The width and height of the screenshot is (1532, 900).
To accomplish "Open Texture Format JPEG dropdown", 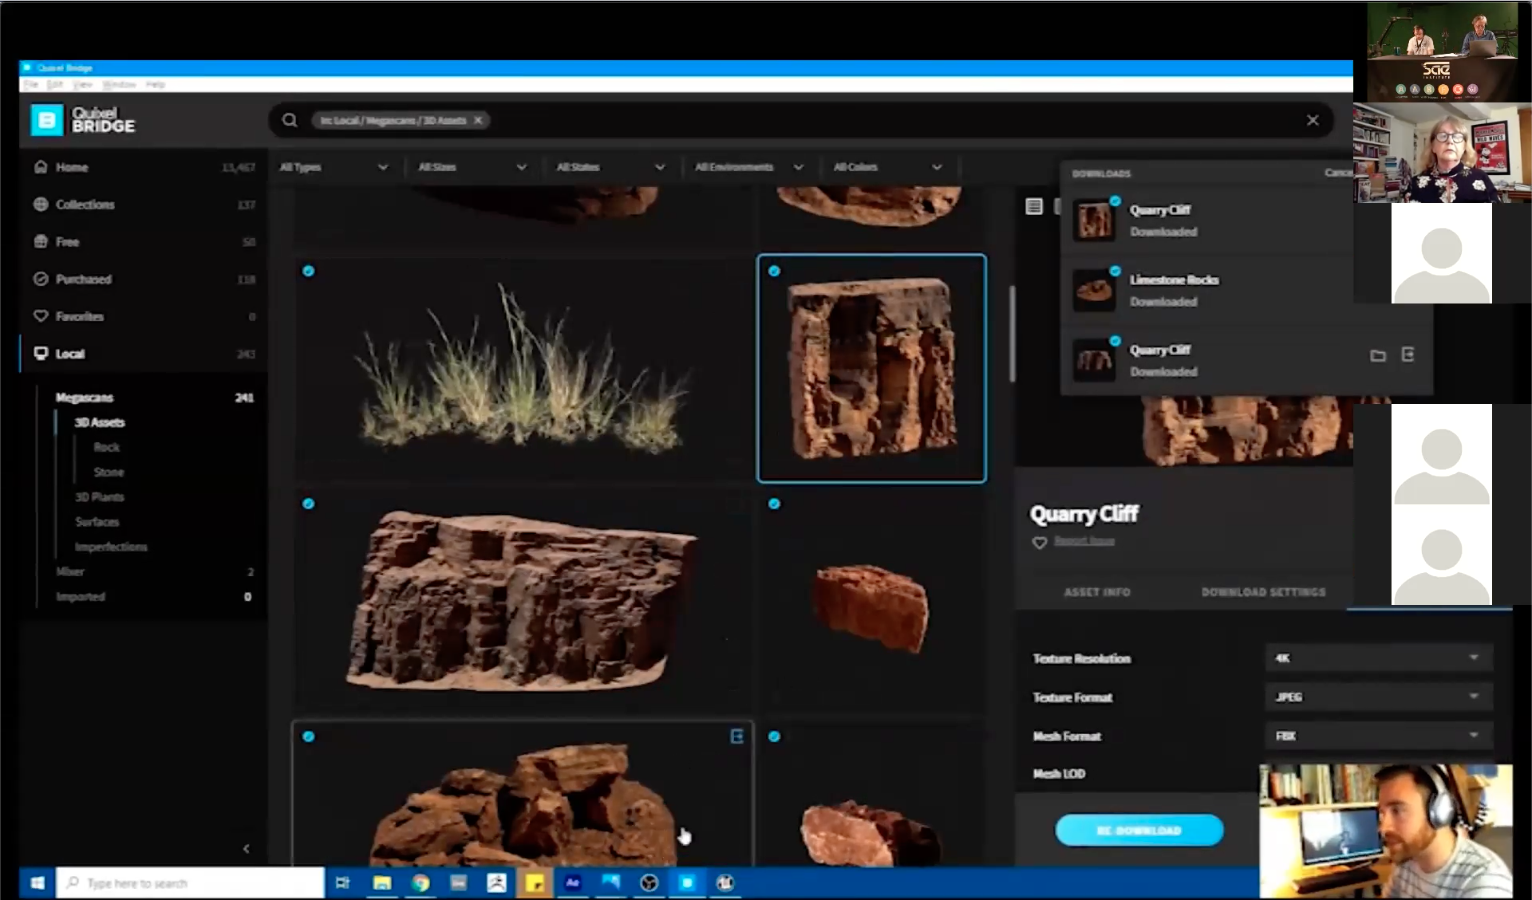I will (1379, 697).
